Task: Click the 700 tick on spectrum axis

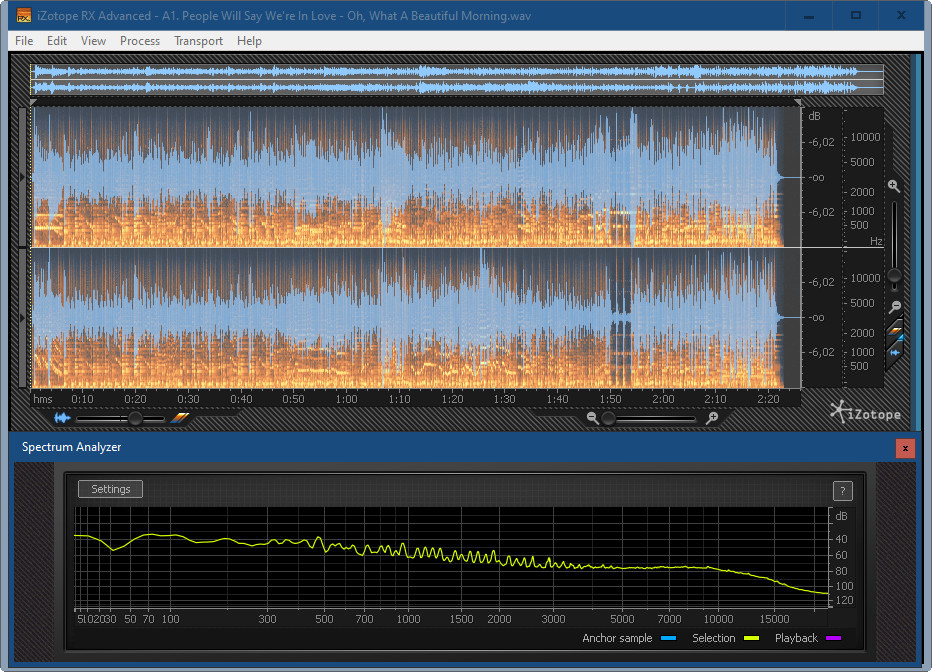Action: pos(364,619)
